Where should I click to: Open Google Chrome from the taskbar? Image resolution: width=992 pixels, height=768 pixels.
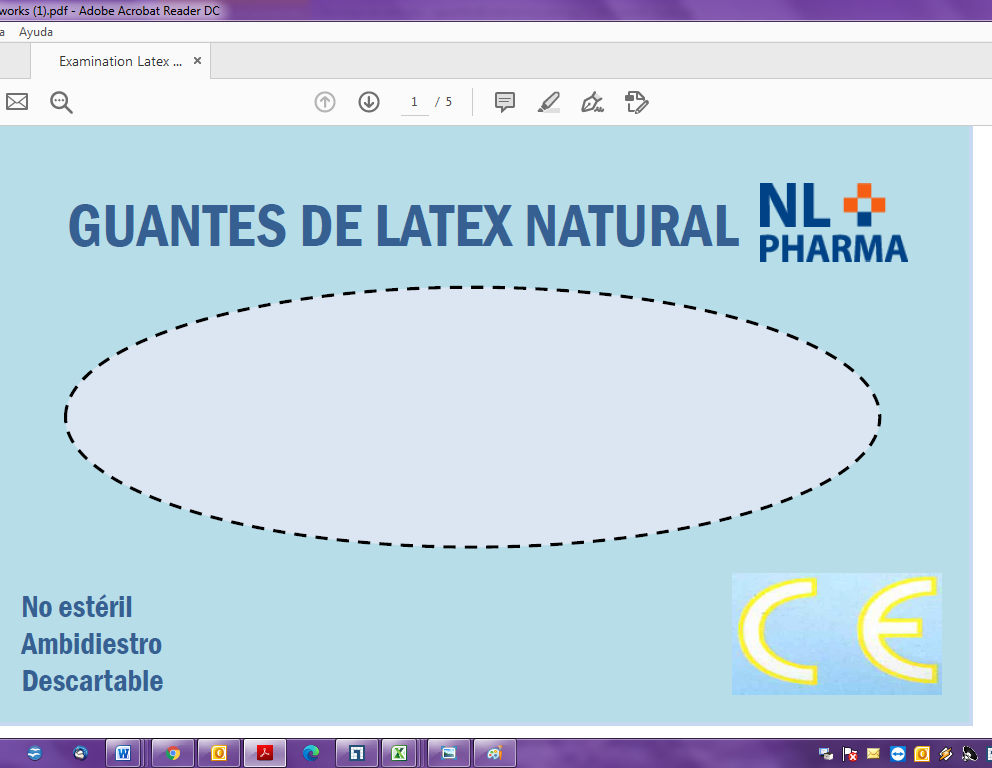(x=173, y=753)
